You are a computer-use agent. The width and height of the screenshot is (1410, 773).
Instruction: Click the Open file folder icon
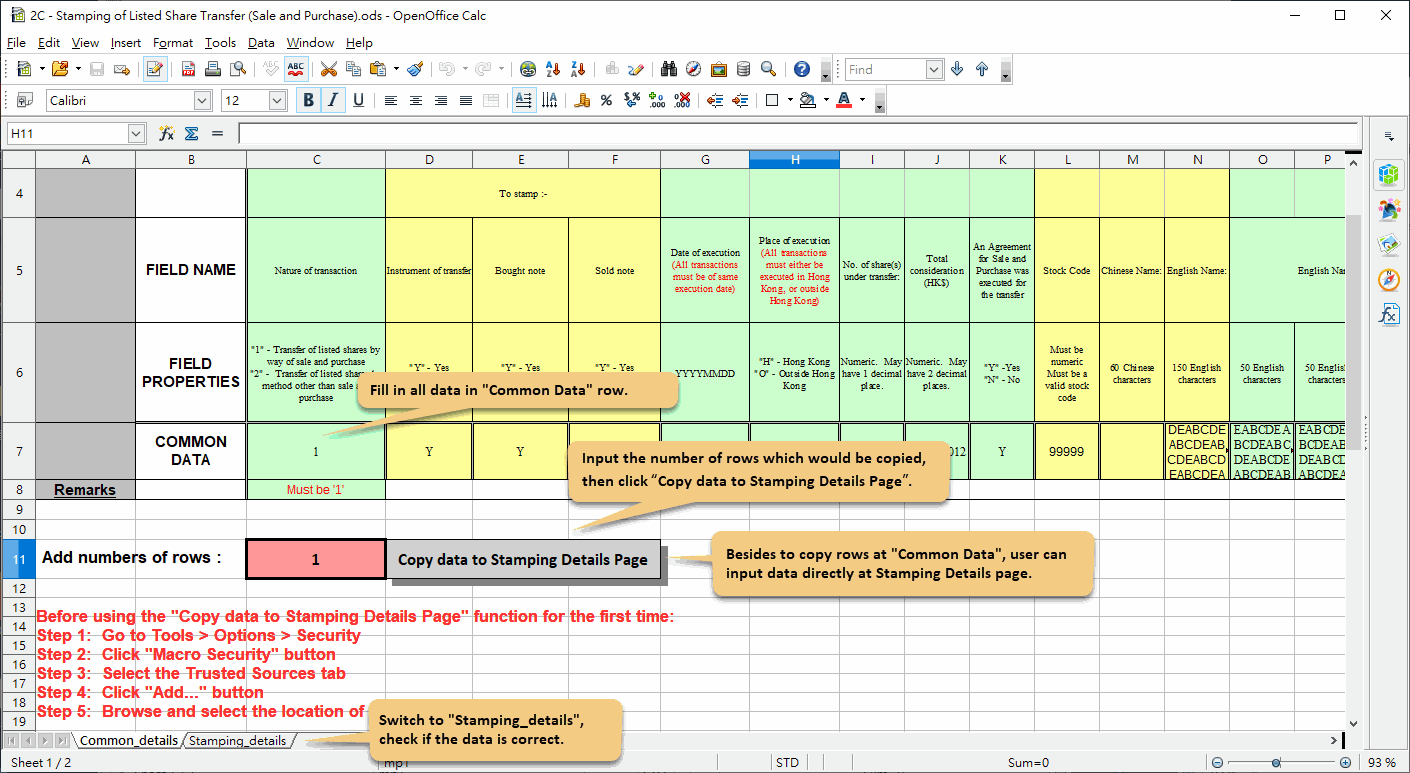60,69
